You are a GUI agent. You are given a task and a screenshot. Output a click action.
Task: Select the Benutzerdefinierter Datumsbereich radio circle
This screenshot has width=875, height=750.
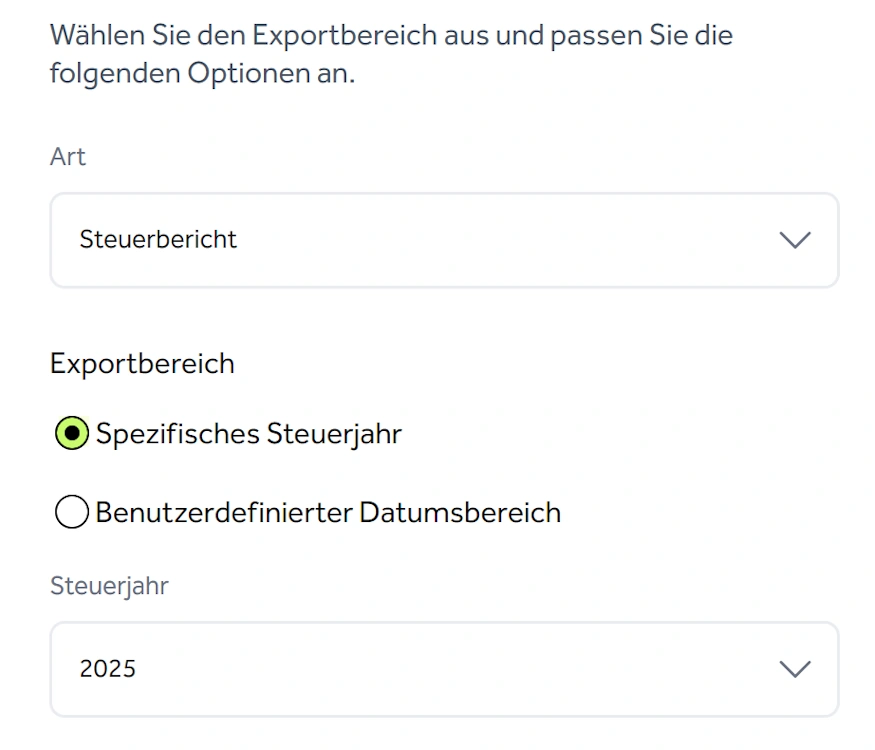(72, 511)
